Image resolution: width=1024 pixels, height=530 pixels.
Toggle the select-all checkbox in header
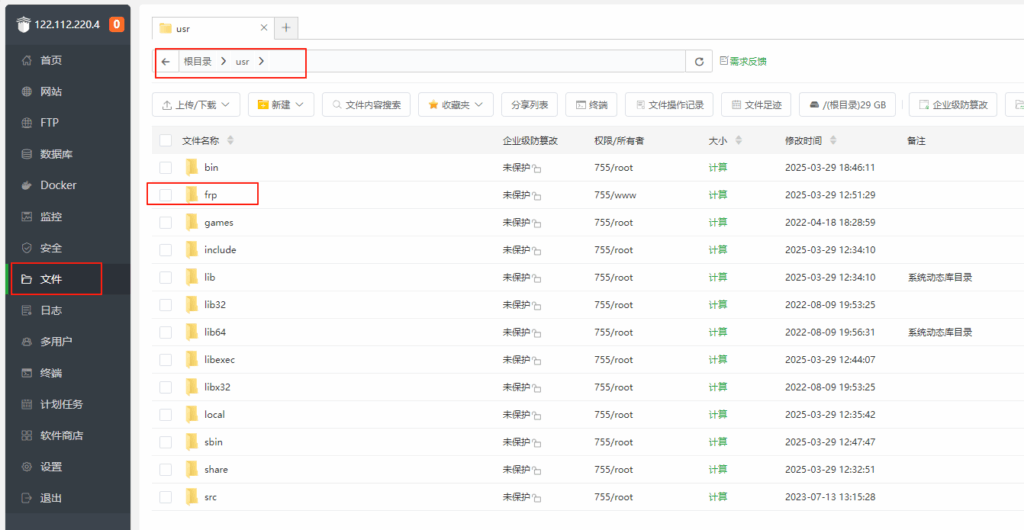coord(165,140)
